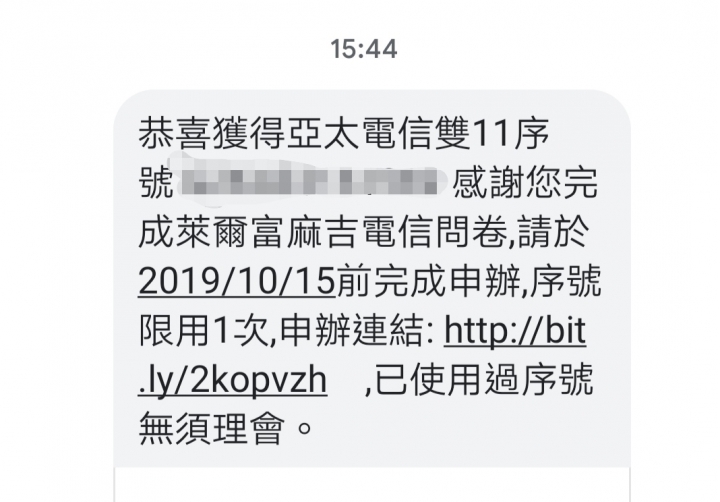Click the text "感謝您完" beside the blurred code
The image size is (720, 502).
coord(526,183)
